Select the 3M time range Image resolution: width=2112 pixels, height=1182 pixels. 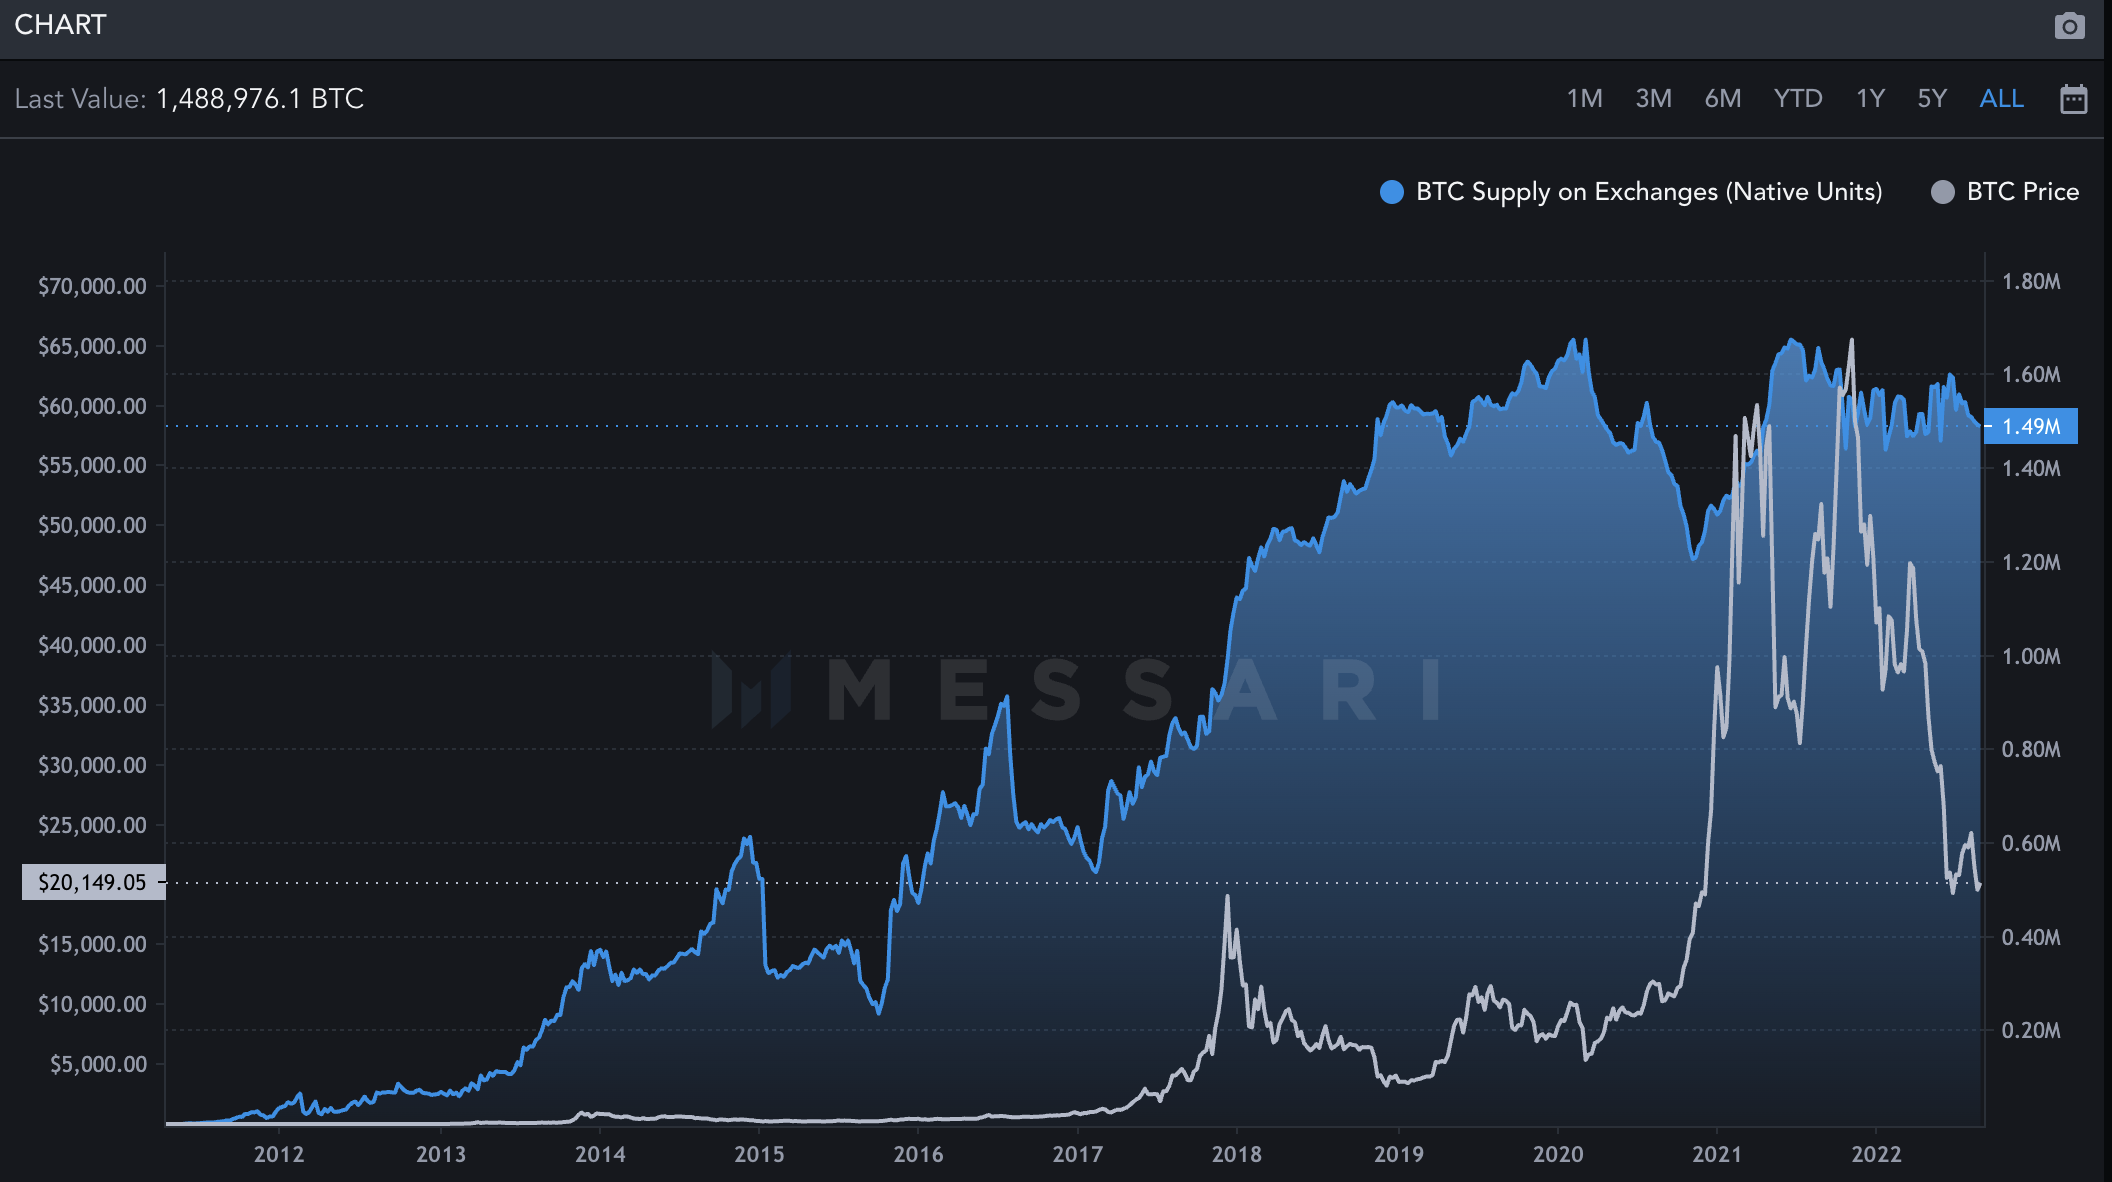(x=1653, y=98)
